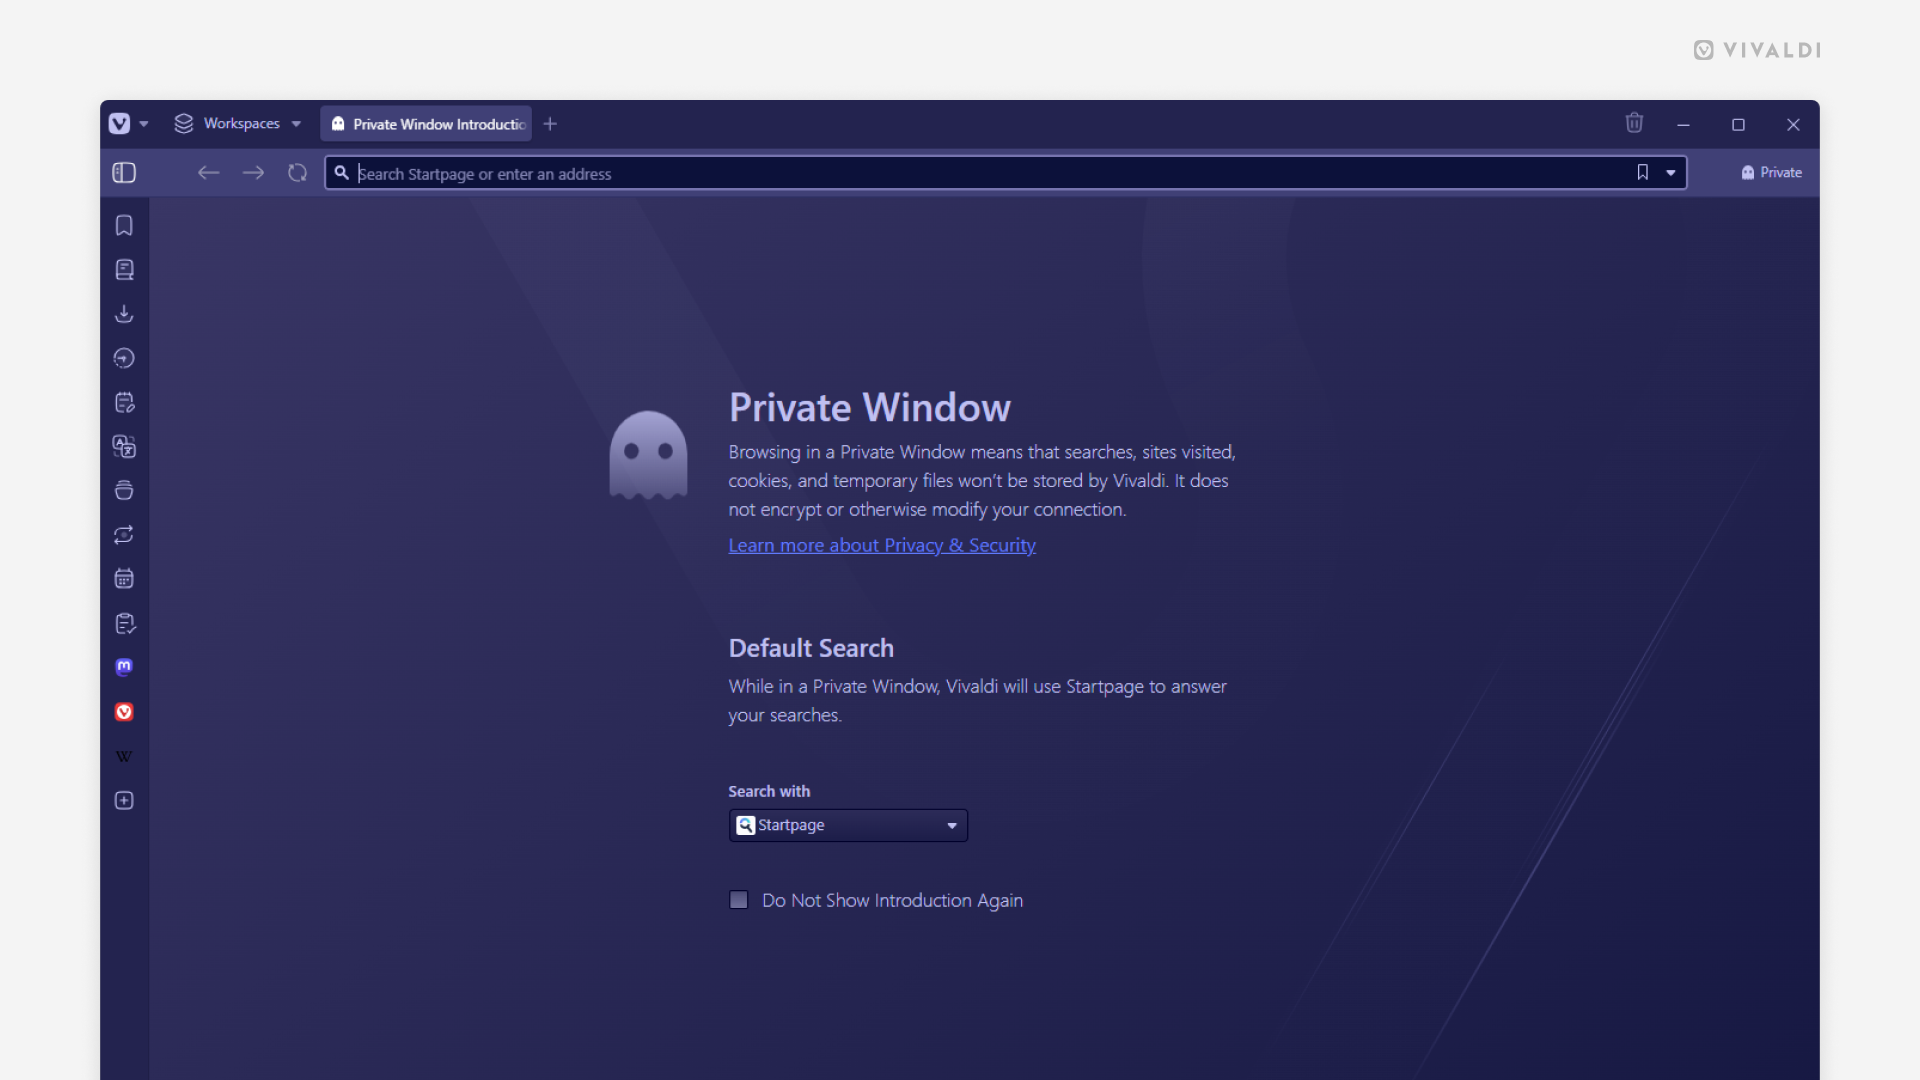Click Learn more about Privacy & Security
Screen dimensions: 1920x1080
coord(882,545)
